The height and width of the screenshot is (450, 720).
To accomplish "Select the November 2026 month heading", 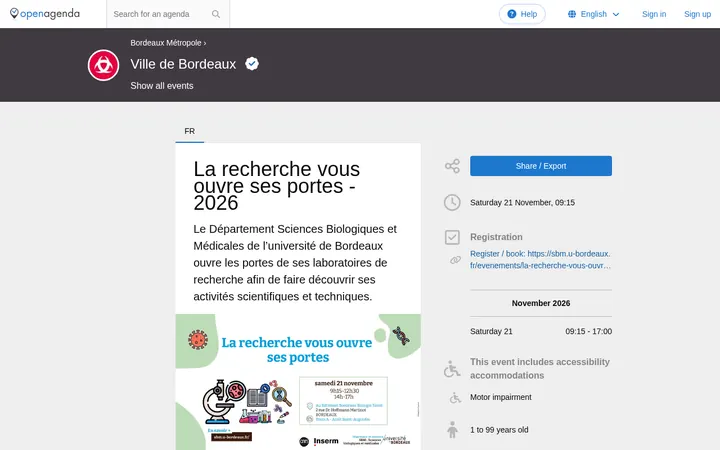I will 541,303.
